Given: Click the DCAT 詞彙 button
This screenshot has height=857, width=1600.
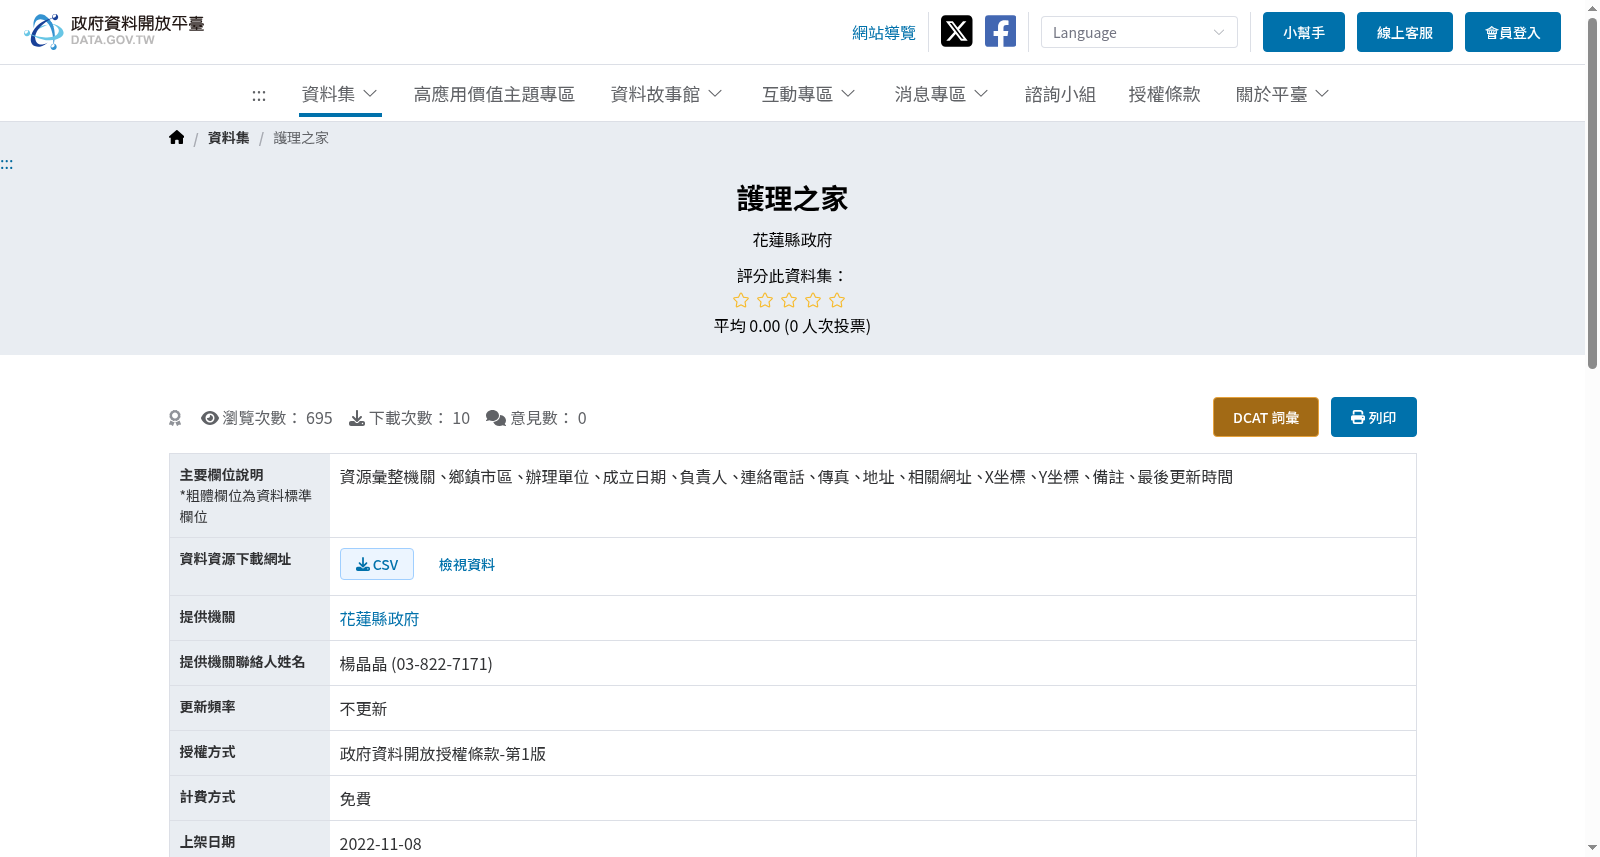Looking at the screenshot, I should [1266, 417].
